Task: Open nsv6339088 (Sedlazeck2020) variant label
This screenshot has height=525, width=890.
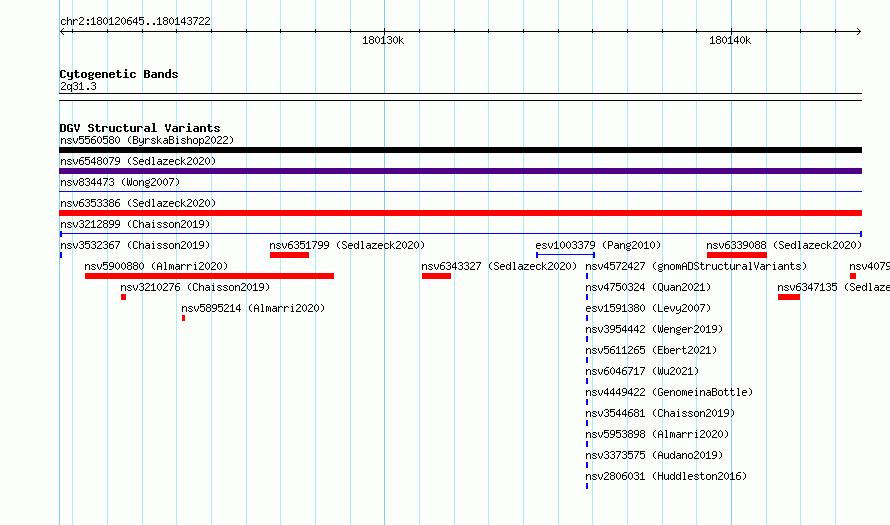Action: (x=784, y=245)
